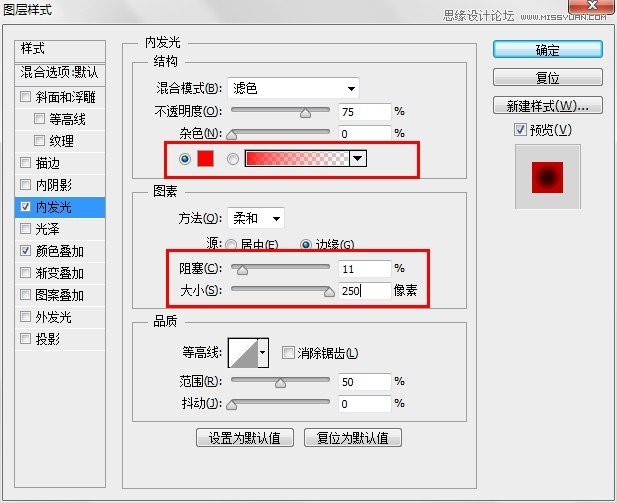The height and width of the screenshot is (503, 617).
Task: Select the 内发光 style row
Action: 60,207
